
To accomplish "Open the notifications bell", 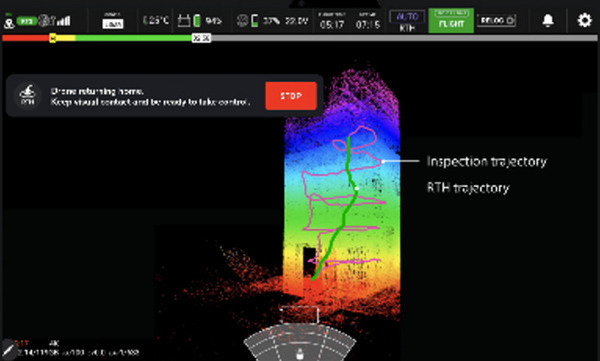I will (548, 20).
